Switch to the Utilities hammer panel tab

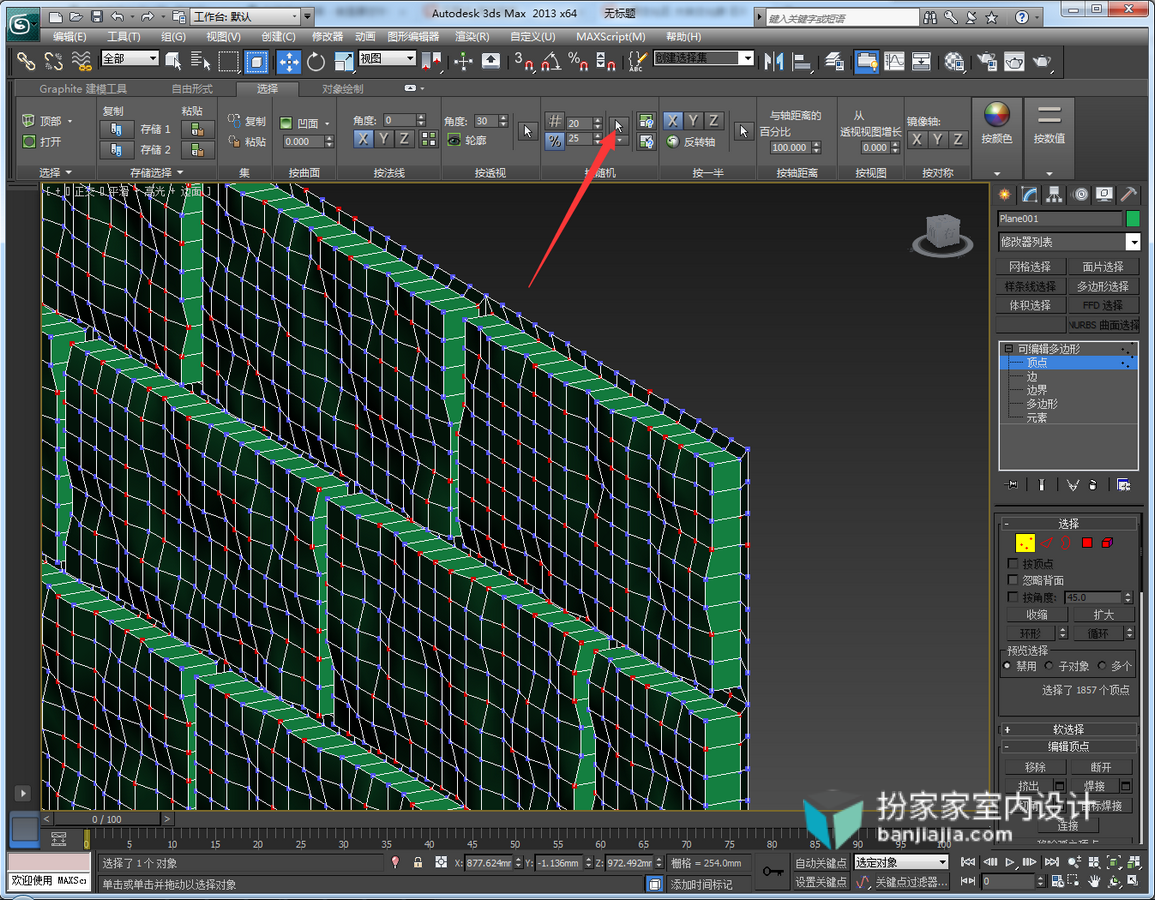(1128, 194)
